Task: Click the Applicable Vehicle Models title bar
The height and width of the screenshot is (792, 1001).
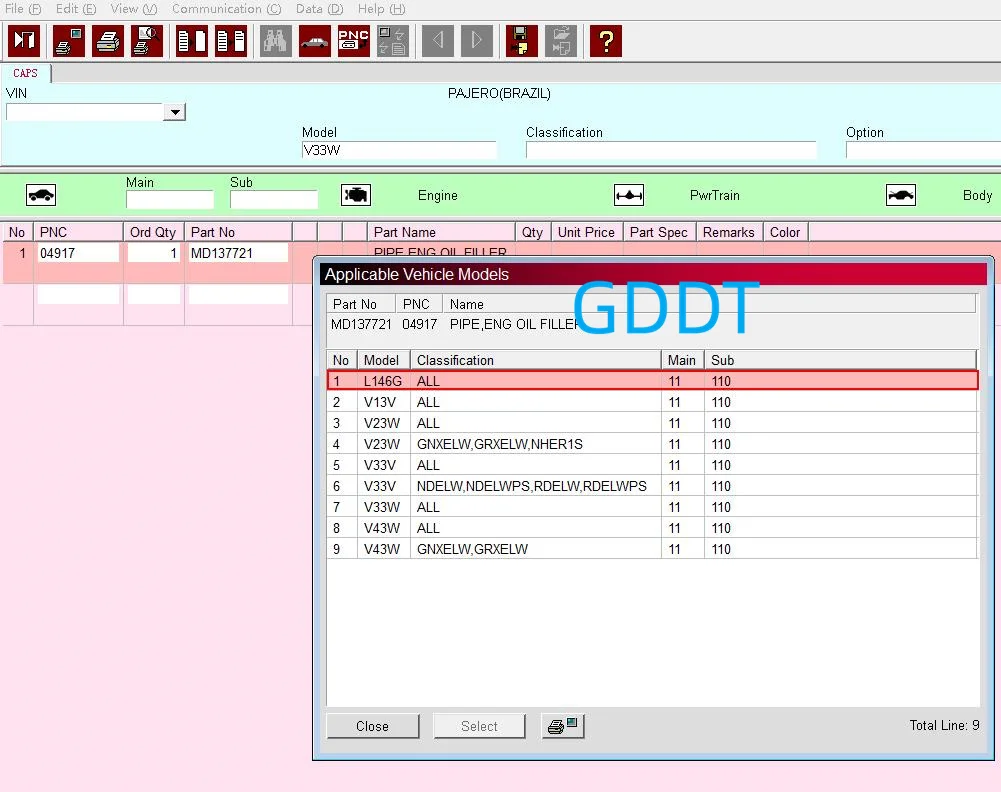Action: coord(653,274)
